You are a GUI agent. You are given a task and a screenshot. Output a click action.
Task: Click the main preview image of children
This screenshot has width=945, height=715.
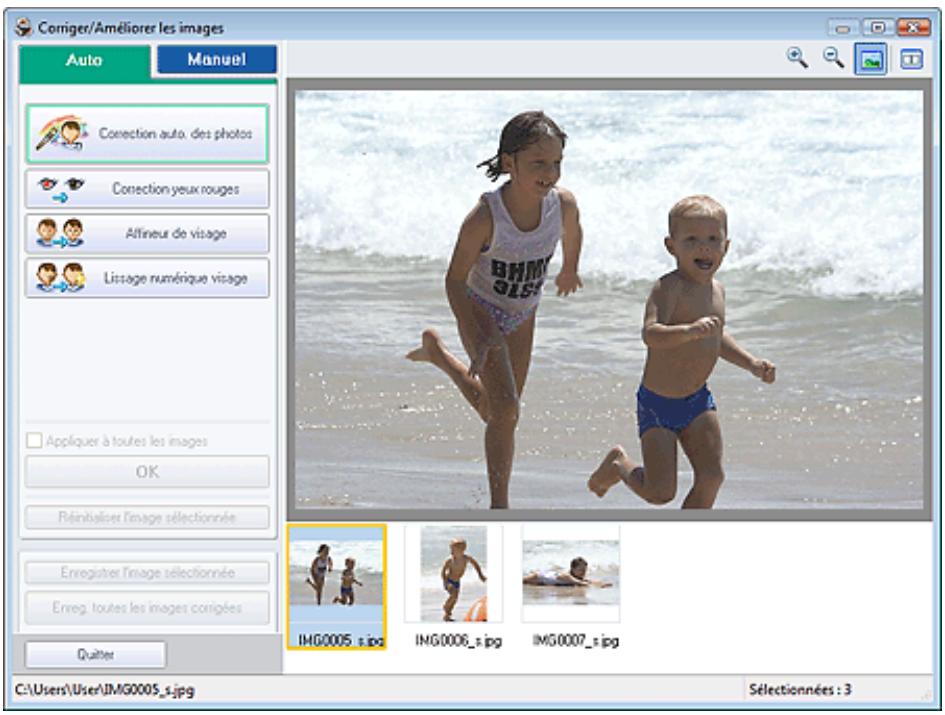(609, 299)
